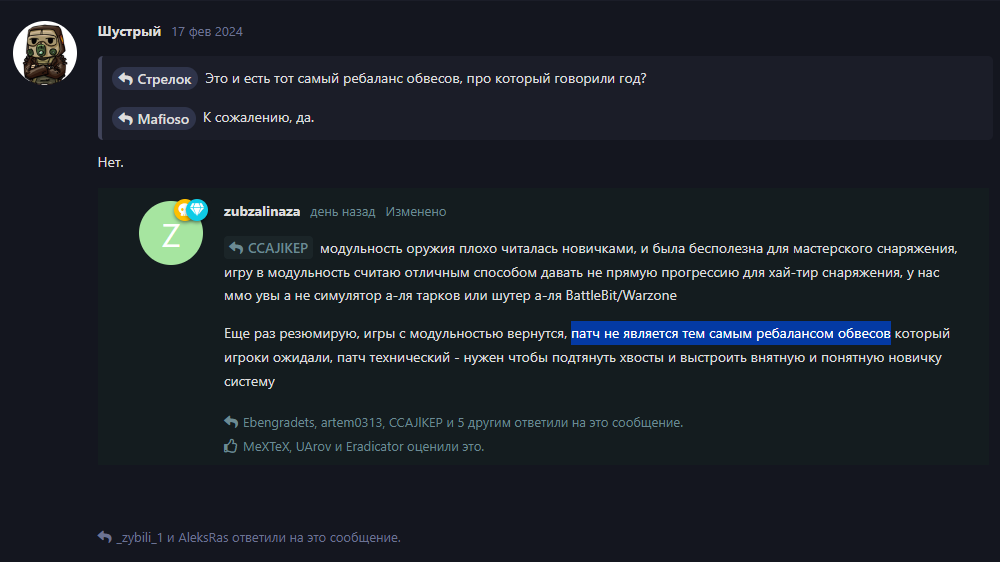Go to Mafioso's mentioned post
Image resolution: width=1000 pixels, height=562 pixels.
coord(163,119)
